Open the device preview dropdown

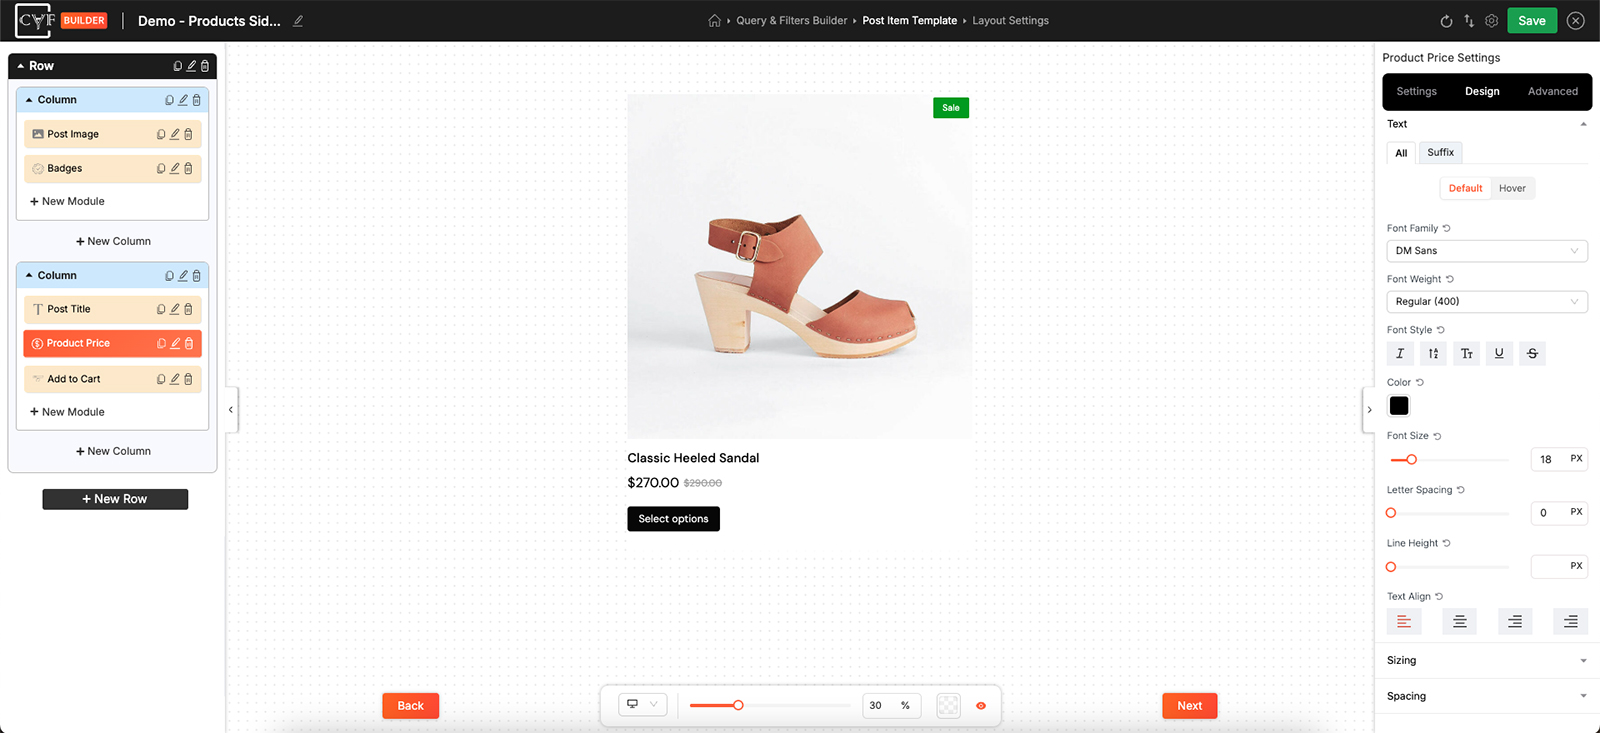[x=643, y=705]
